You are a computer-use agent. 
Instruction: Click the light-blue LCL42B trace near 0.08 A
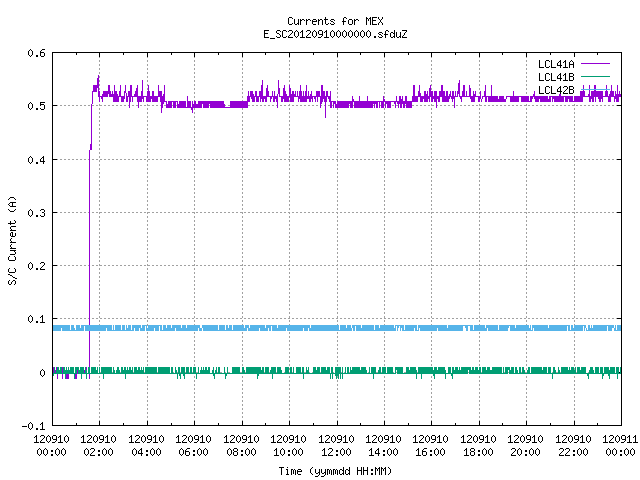337,328
